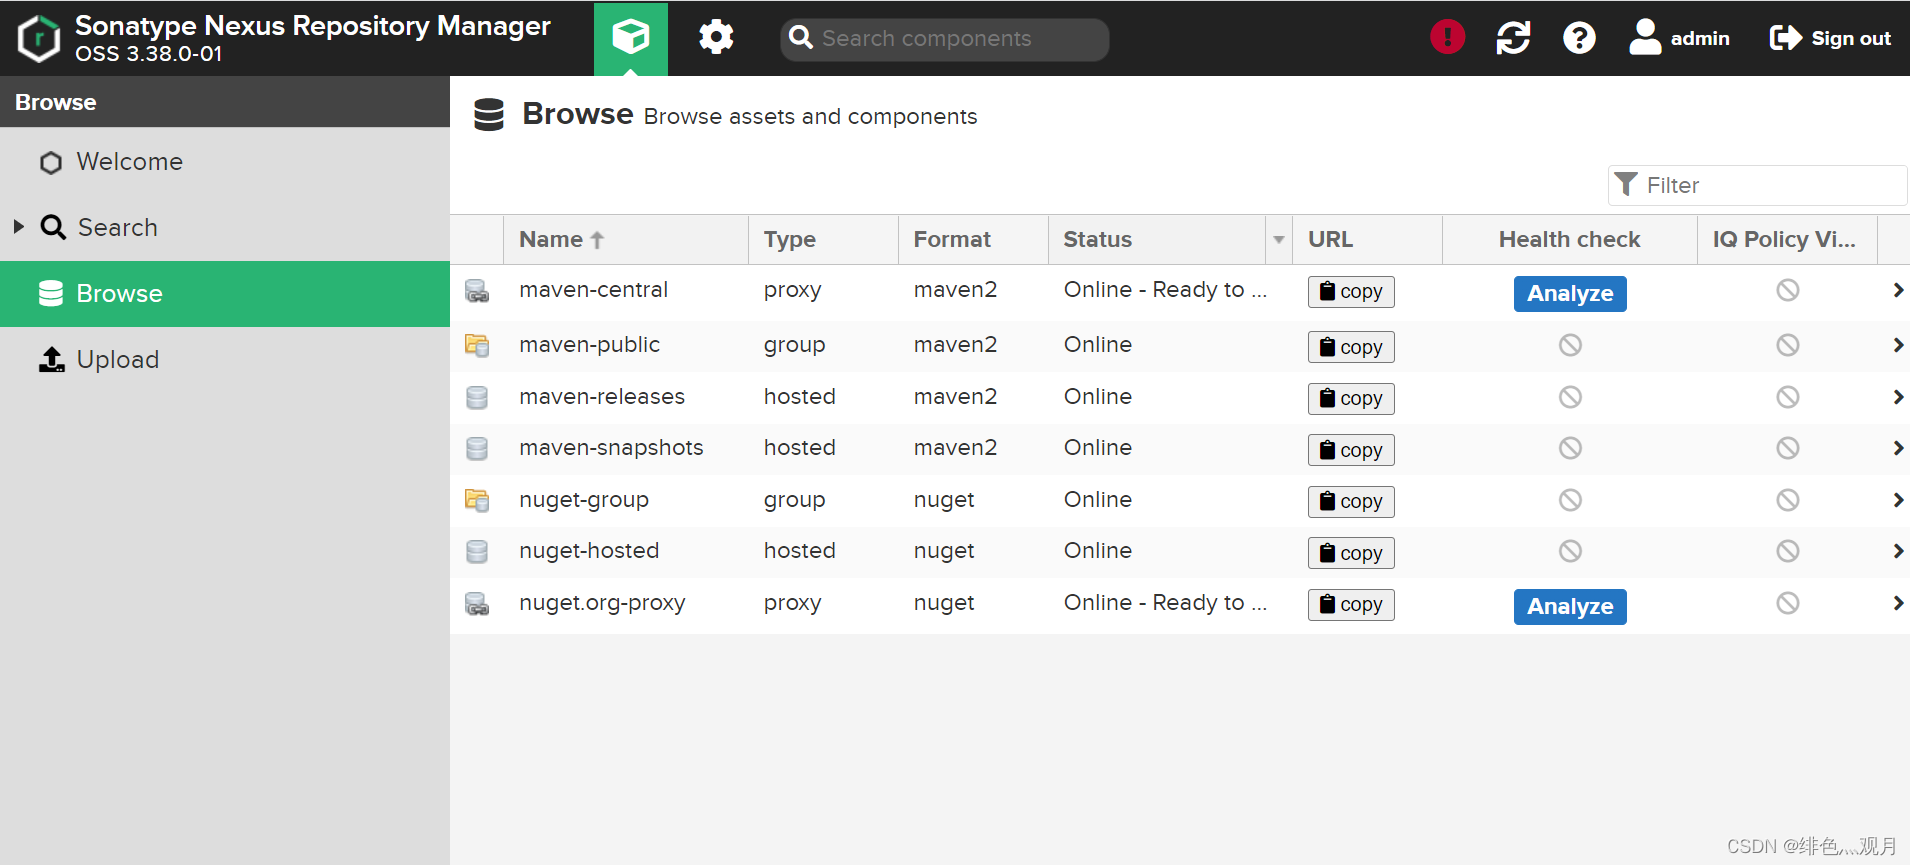This screenshot has width=1910, height=865.
Task: Select Browse in the sidebar
Action: (x=225, y=293)
